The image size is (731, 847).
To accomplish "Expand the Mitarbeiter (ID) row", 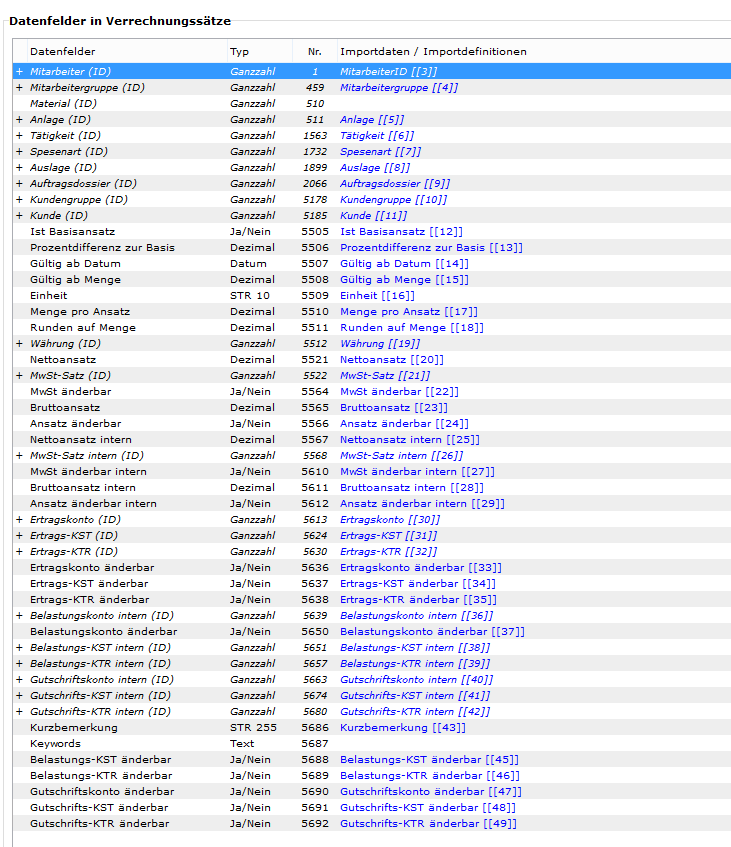I will click(19, 72).
